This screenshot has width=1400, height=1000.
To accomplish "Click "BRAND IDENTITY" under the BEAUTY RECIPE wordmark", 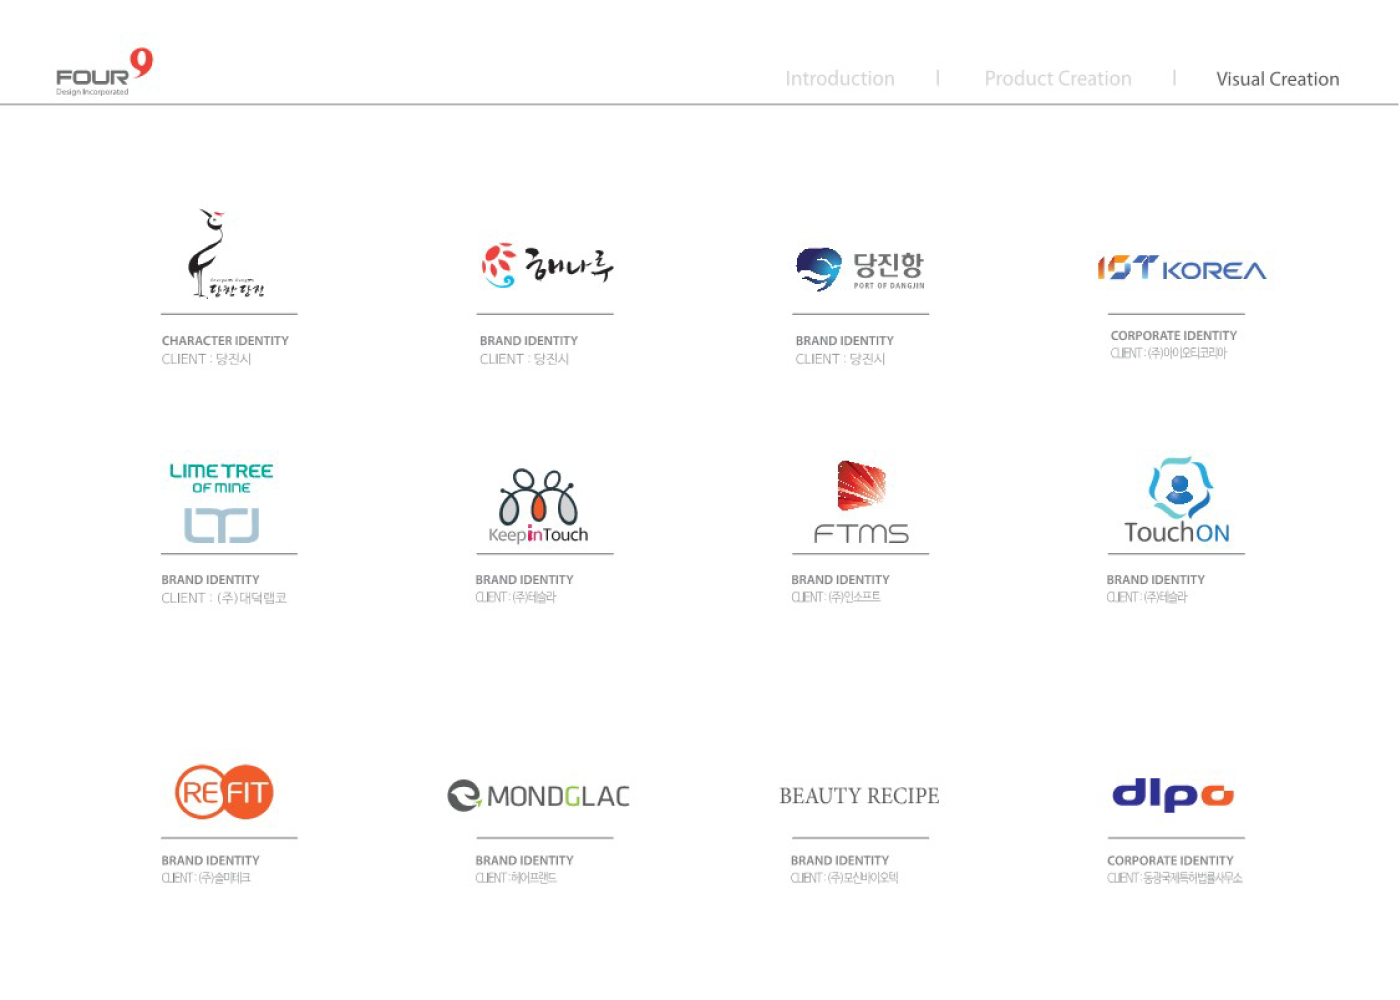I will coord(840,861).
